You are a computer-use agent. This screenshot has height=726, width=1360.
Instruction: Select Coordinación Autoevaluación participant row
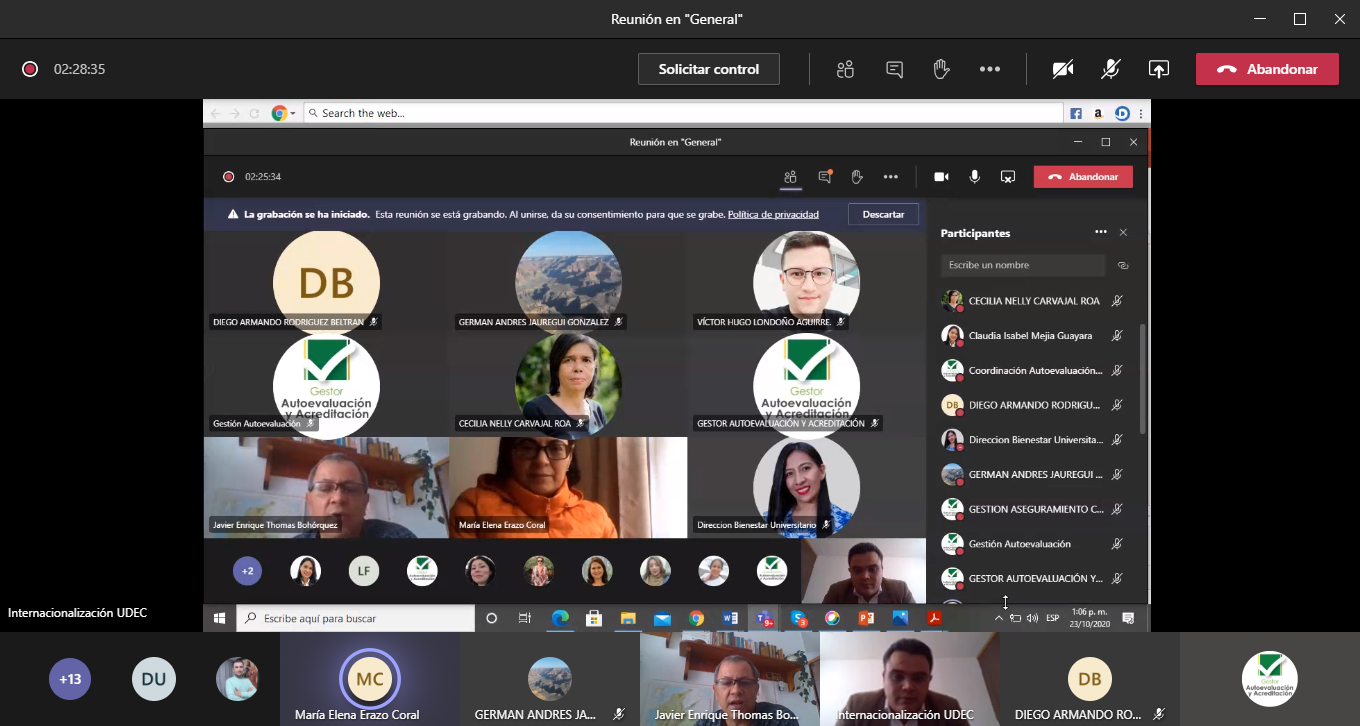pyautogui.click(x=1034, y=370)
